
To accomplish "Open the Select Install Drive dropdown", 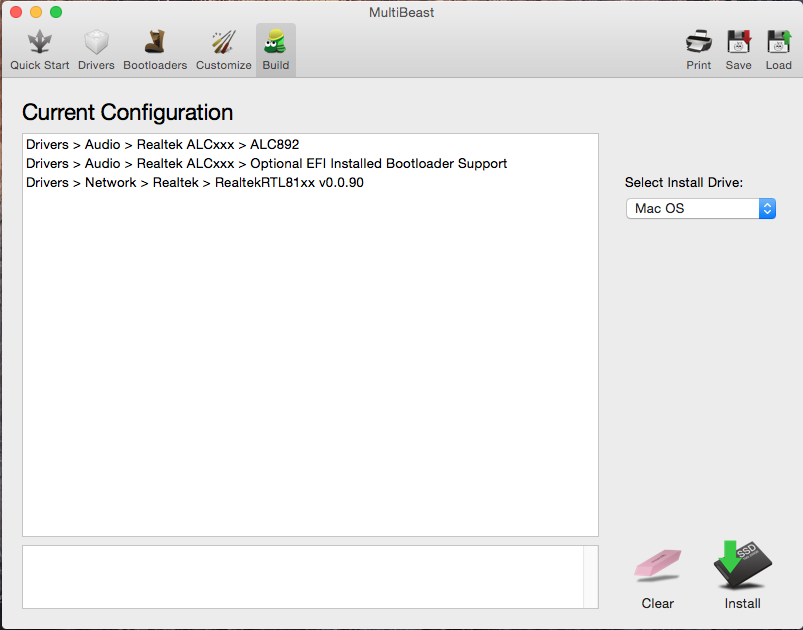I will pyautogui.click(x=701, y=208).
